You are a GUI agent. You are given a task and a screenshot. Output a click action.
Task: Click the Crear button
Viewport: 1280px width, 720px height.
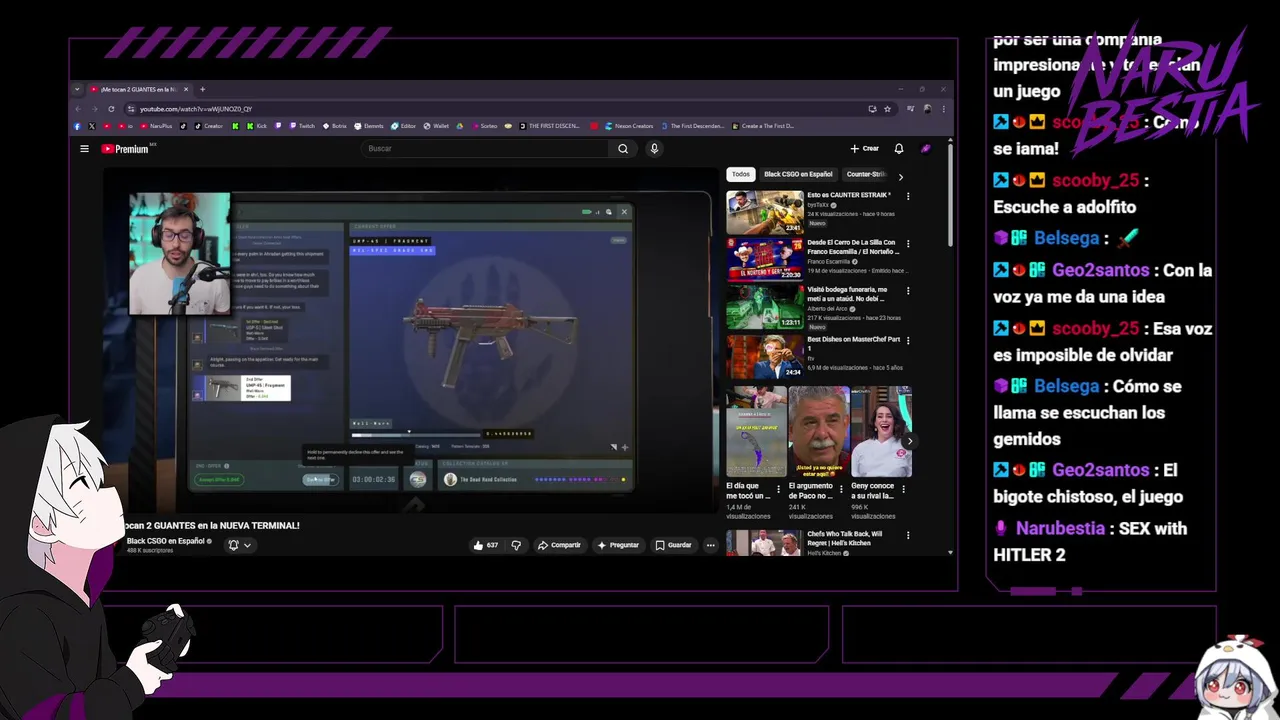point(865,149)
